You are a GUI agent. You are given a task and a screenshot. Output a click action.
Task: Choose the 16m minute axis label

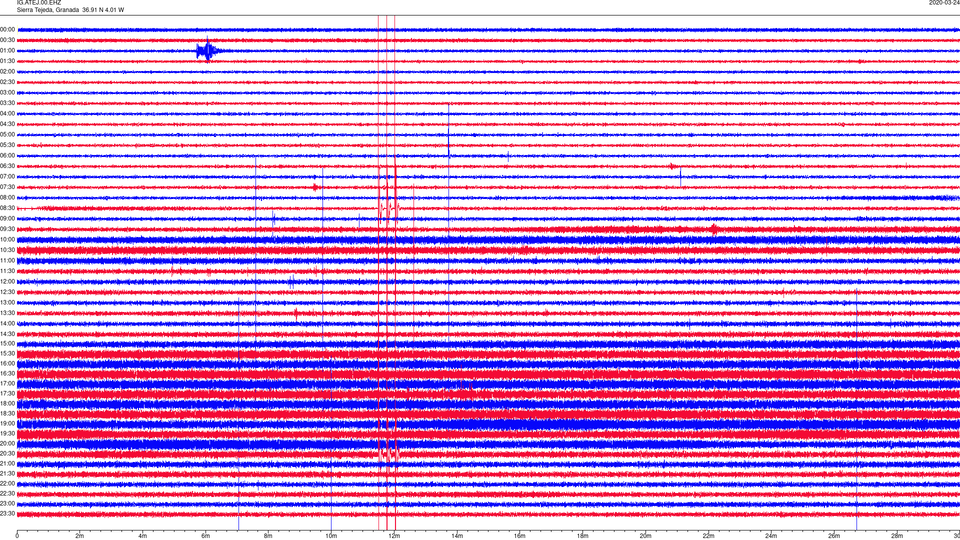(520, 536)
